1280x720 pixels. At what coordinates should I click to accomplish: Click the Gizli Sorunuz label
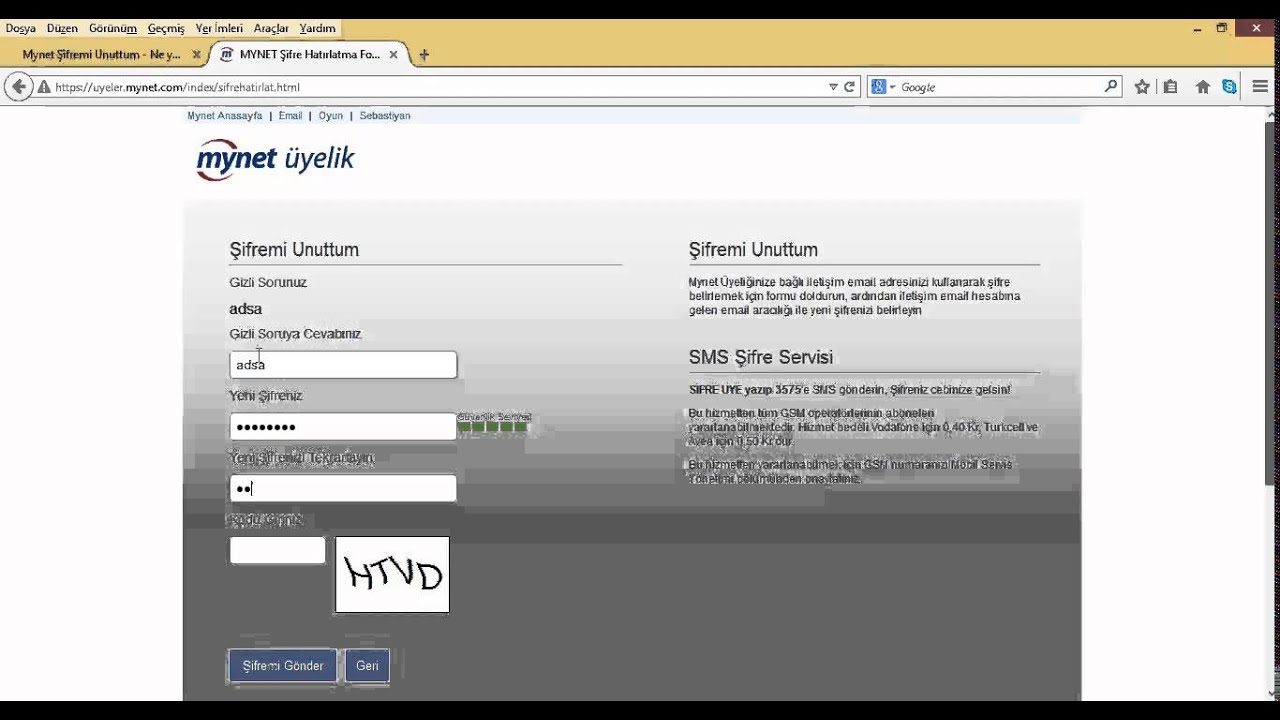click(268, 283)
